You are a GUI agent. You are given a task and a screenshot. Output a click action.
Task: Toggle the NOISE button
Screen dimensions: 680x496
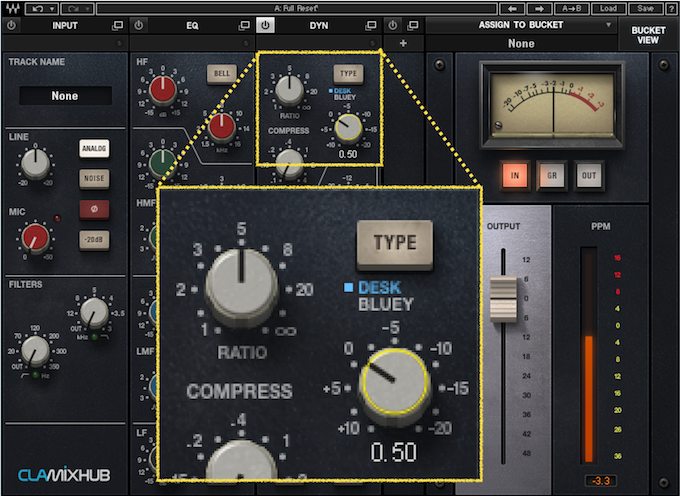click(94, 178)
